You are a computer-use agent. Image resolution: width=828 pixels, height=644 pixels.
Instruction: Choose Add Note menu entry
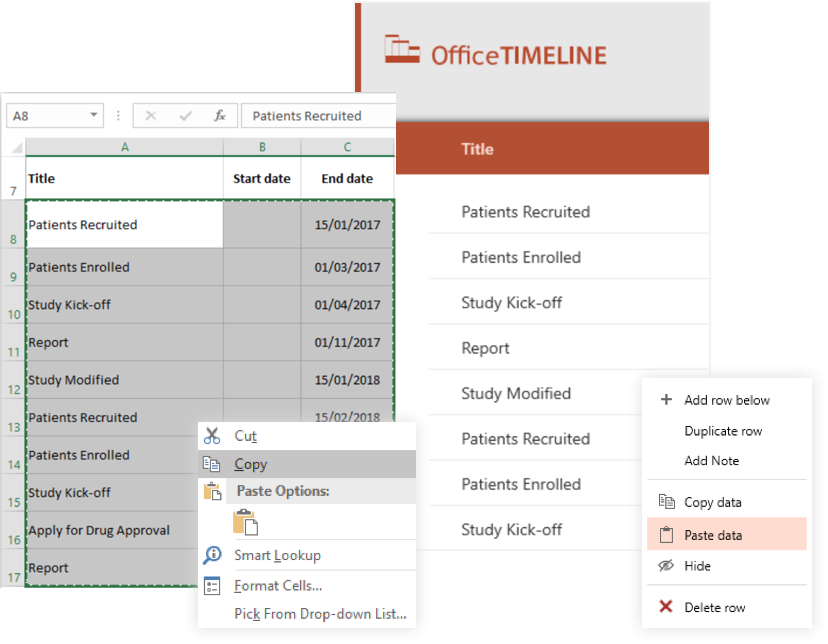point(727,460)
